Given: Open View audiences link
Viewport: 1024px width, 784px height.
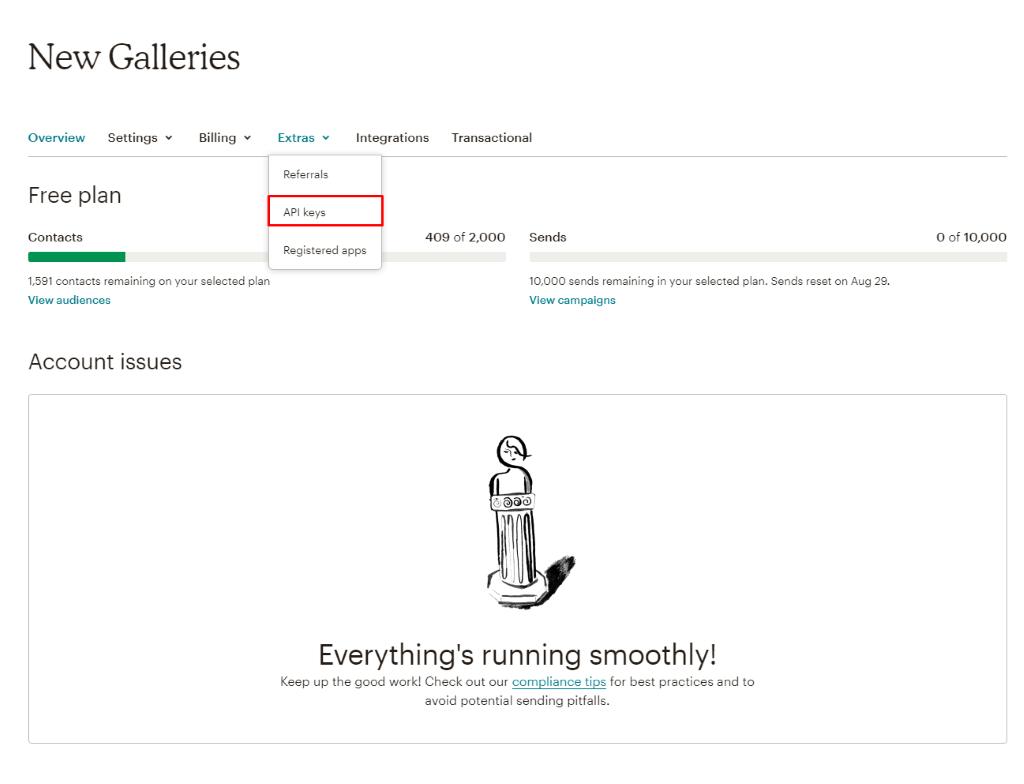Looking at the screenshot, I should [x=69, y=299].
